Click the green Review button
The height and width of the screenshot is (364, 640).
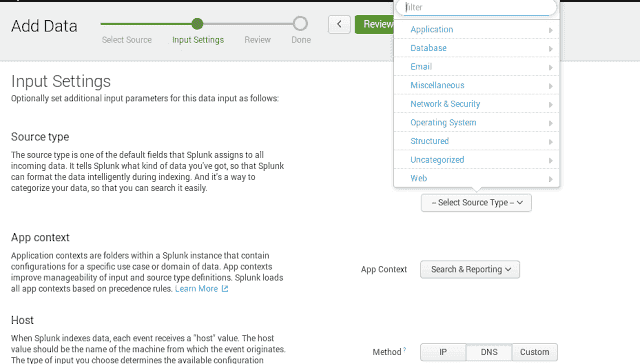[374, 24]
